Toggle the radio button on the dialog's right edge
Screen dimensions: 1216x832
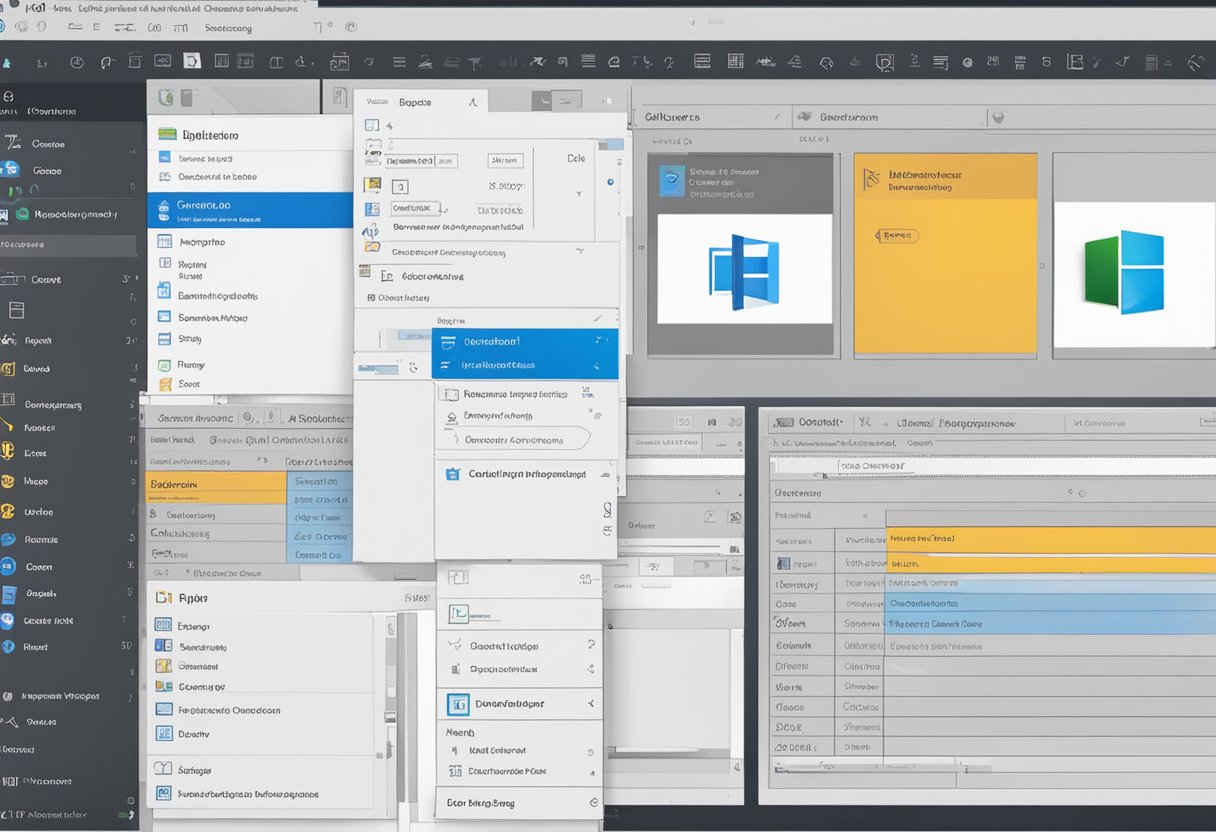click(611, 182)
